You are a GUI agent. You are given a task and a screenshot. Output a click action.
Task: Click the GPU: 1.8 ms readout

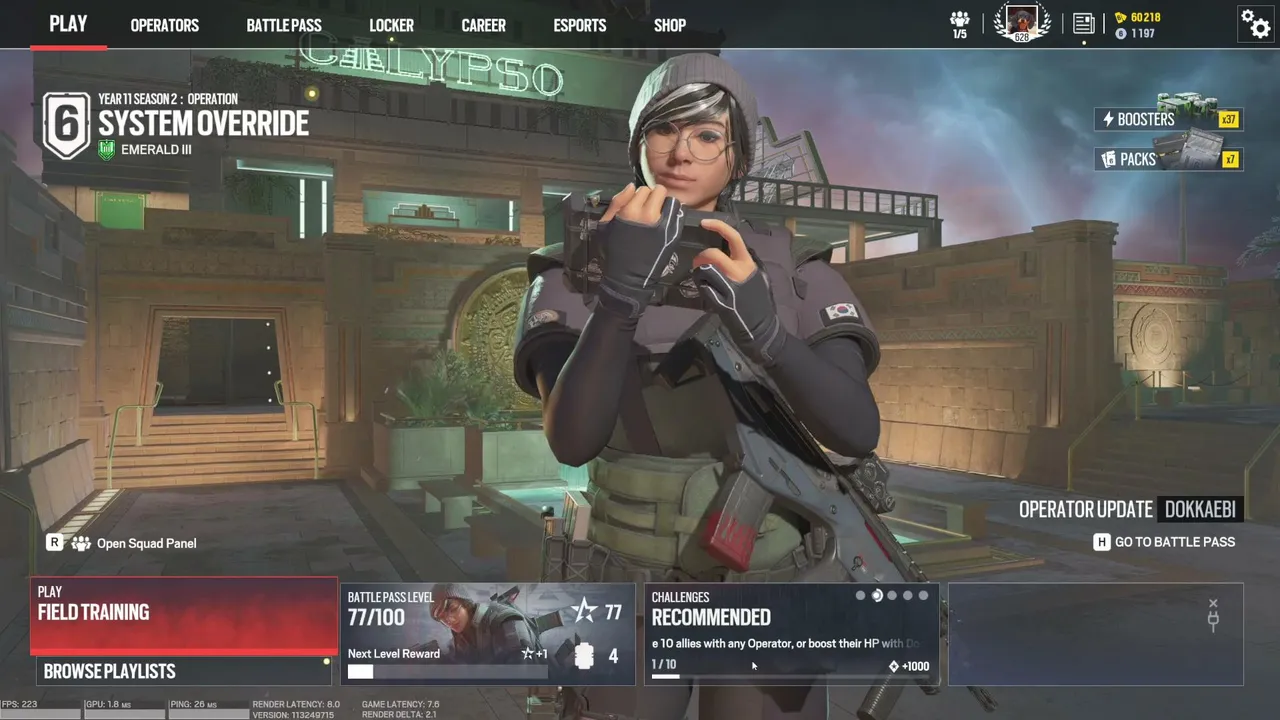(x=110, y=704)
